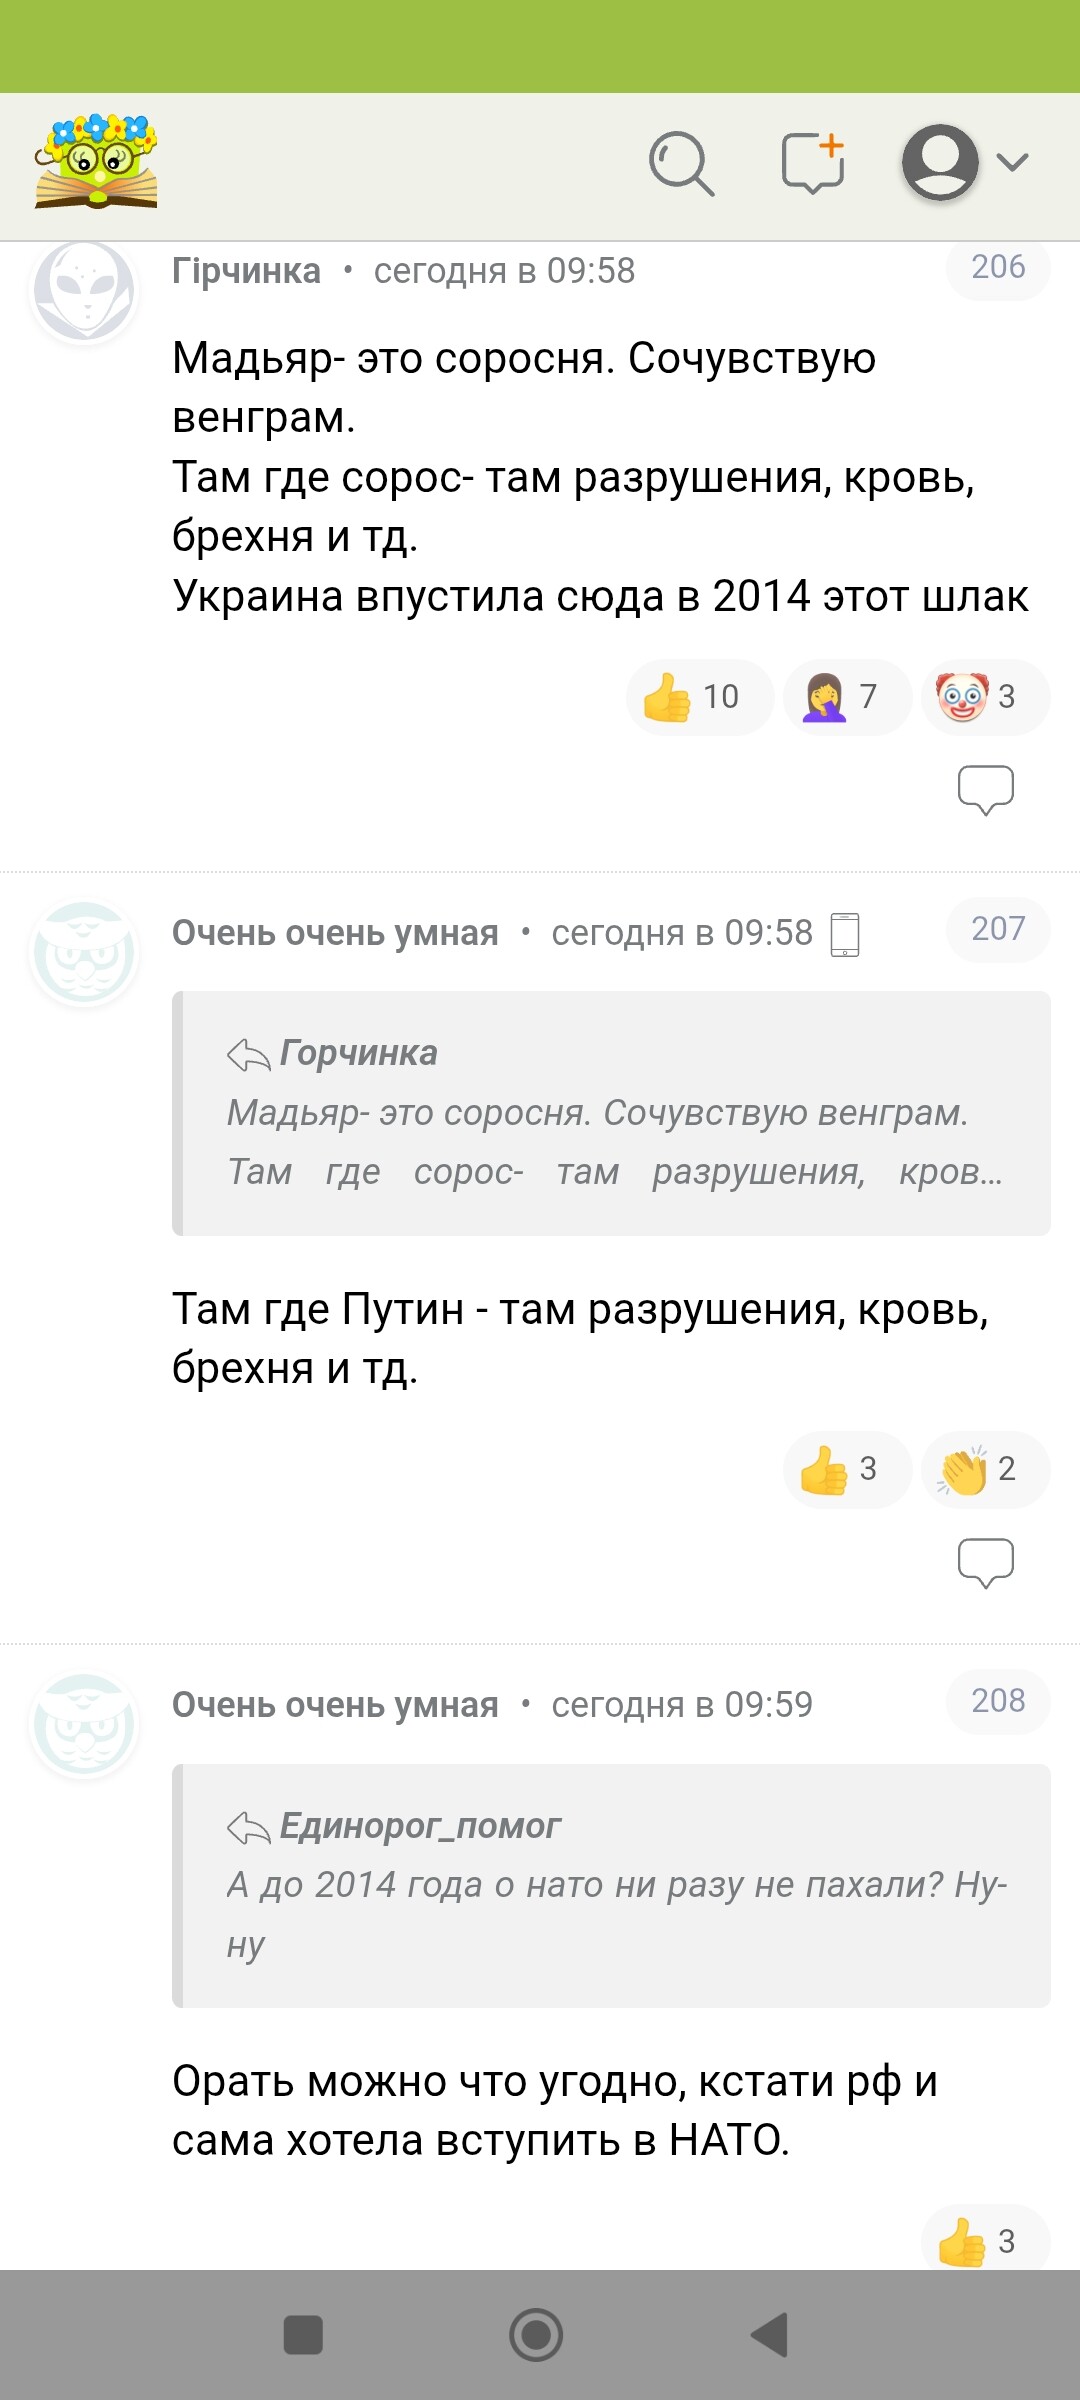Reply to comment 207 via bubble icon
Screen dimensions: 1080x2400
coord(985,1562)
